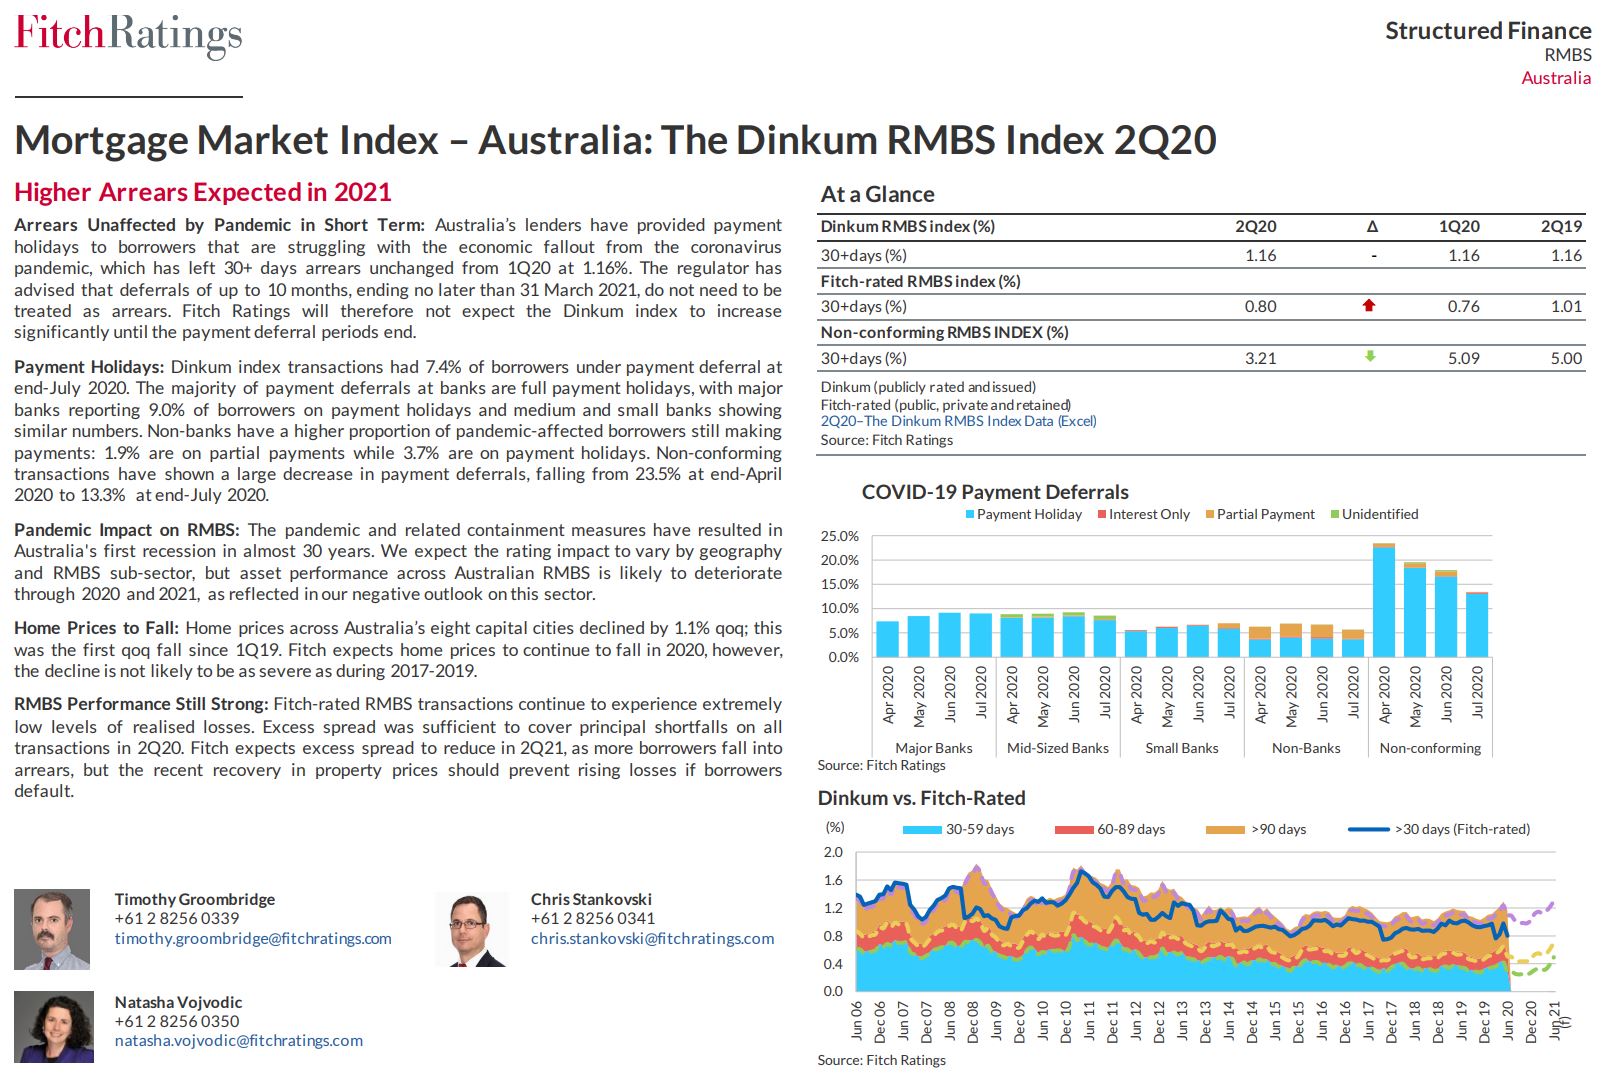Click the blue Payment Holiday legend swatch
The image size is (1608, 1079).
click(x=970, y=514)
